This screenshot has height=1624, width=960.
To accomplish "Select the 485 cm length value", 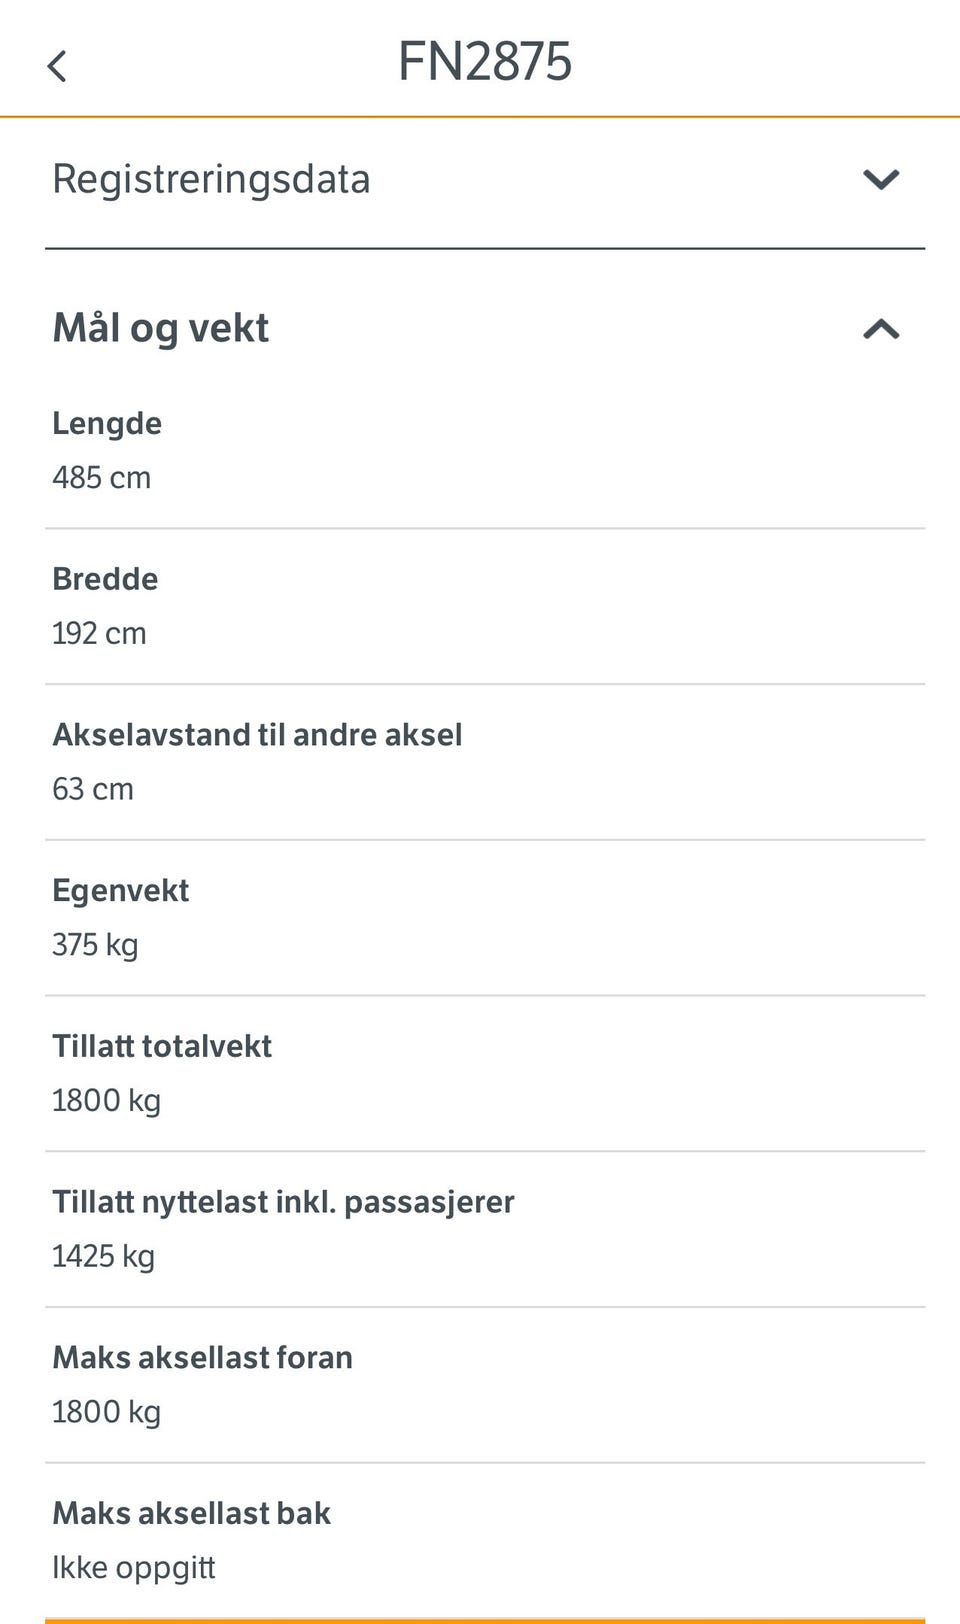I will pos(102,478).
